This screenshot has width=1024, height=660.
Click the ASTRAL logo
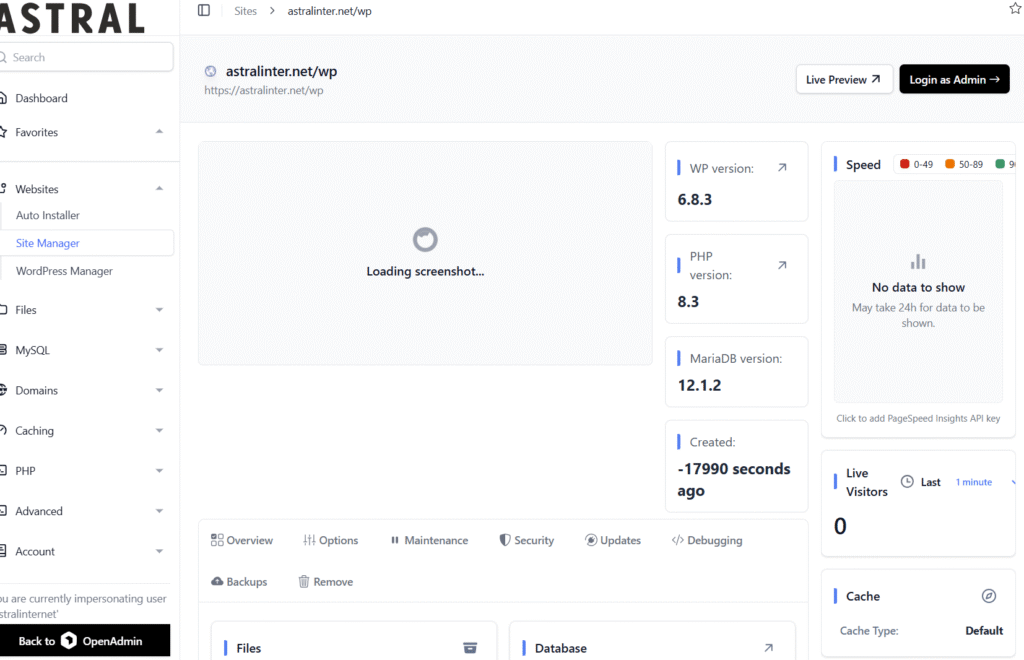coord(72,18)
